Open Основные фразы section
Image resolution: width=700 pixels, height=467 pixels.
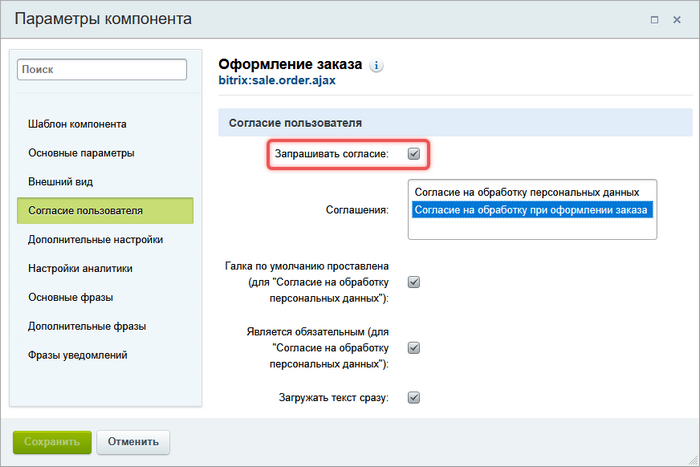(70, 298)
